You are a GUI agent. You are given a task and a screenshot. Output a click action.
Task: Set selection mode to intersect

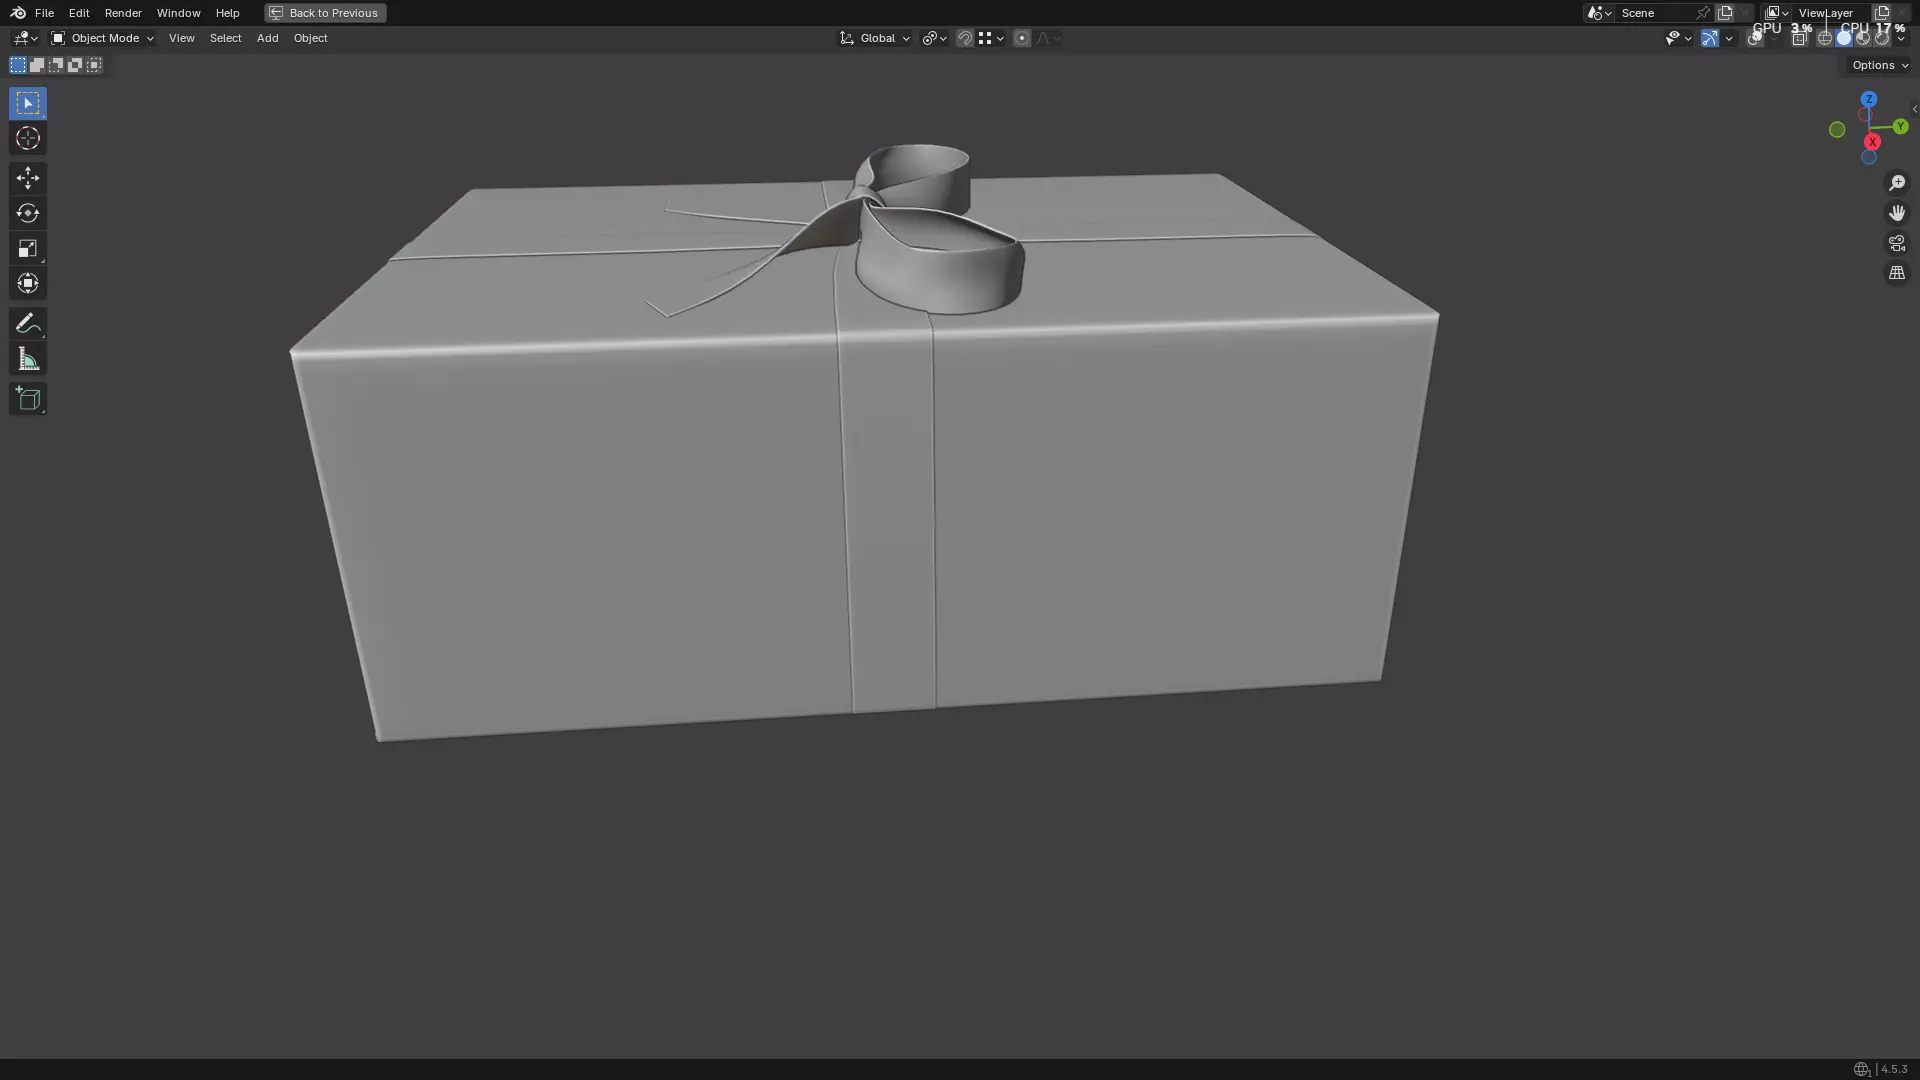pyautogui.click(x=94, y=65)
